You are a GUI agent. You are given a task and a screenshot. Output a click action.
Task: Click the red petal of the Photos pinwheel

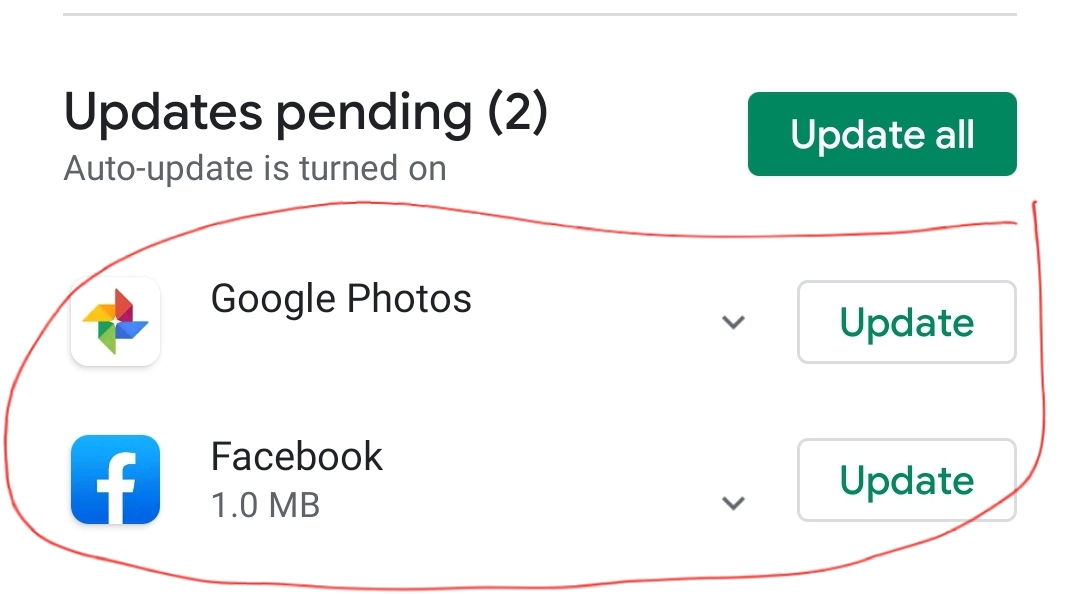124,305
